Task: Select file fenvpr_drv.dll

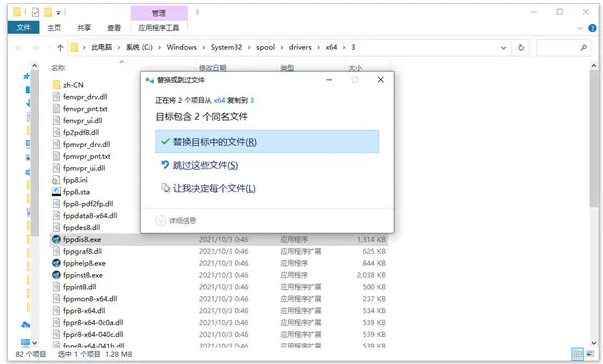Action: pos(85,97)
